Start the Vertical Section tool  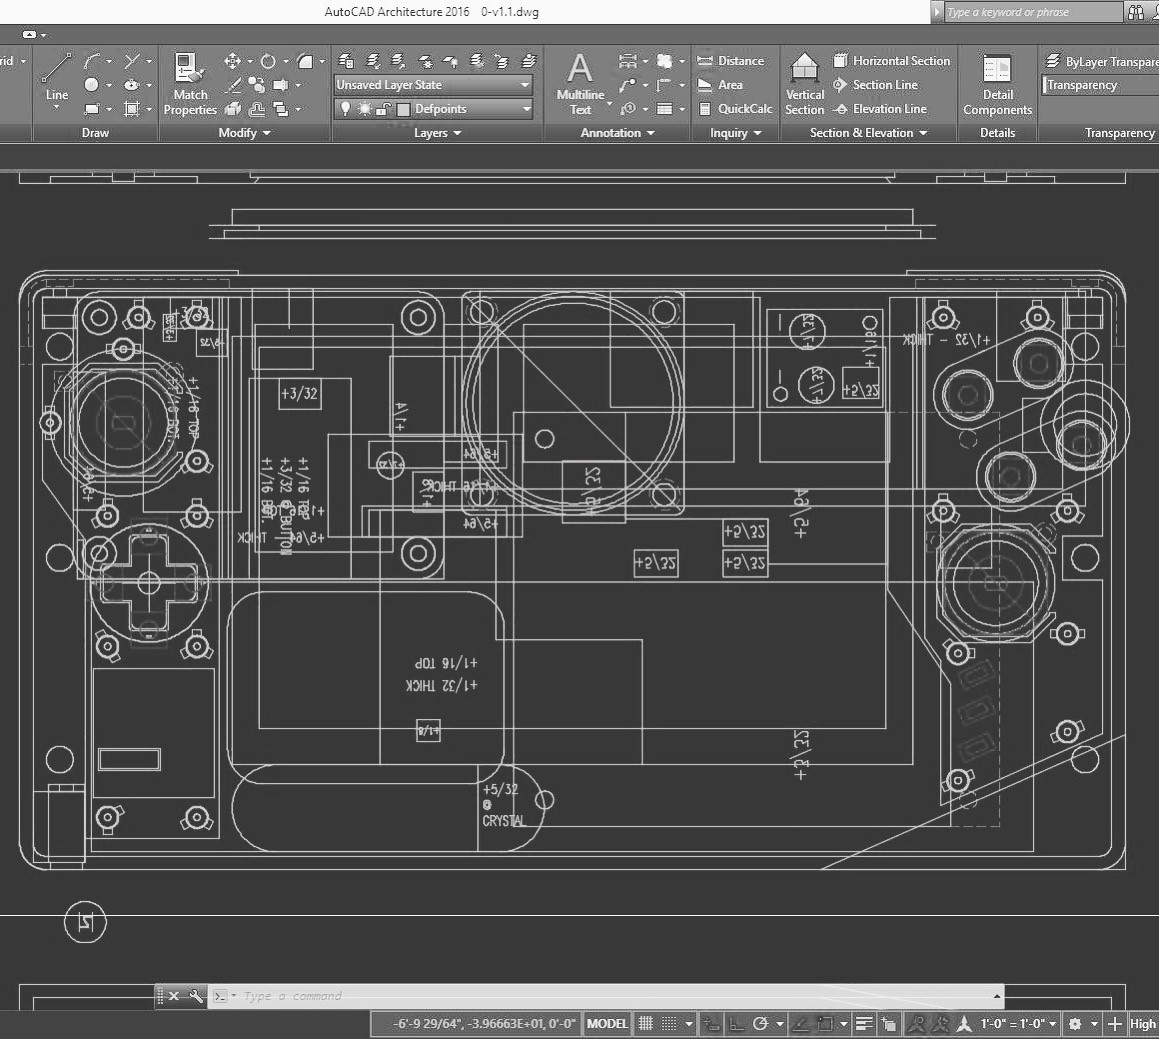pos(805,84)
